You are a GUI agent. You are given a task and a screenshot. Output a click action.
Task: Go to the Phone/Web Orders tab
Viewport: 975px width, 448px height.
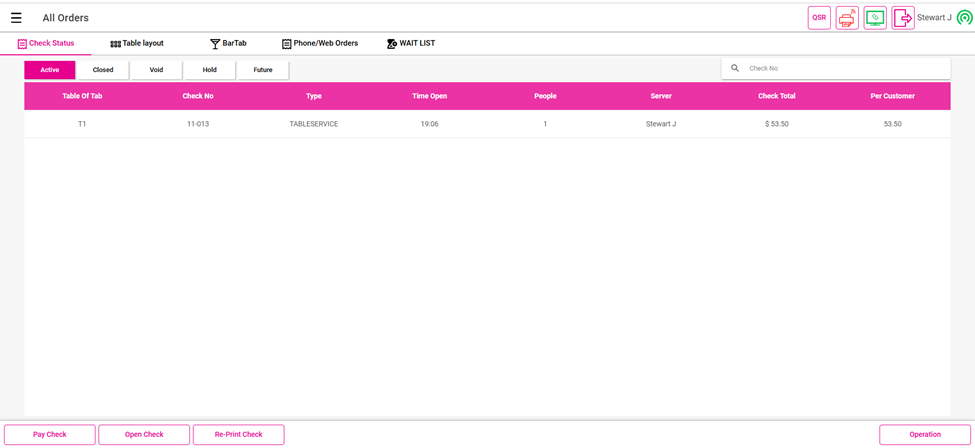(x=320, y=44)
